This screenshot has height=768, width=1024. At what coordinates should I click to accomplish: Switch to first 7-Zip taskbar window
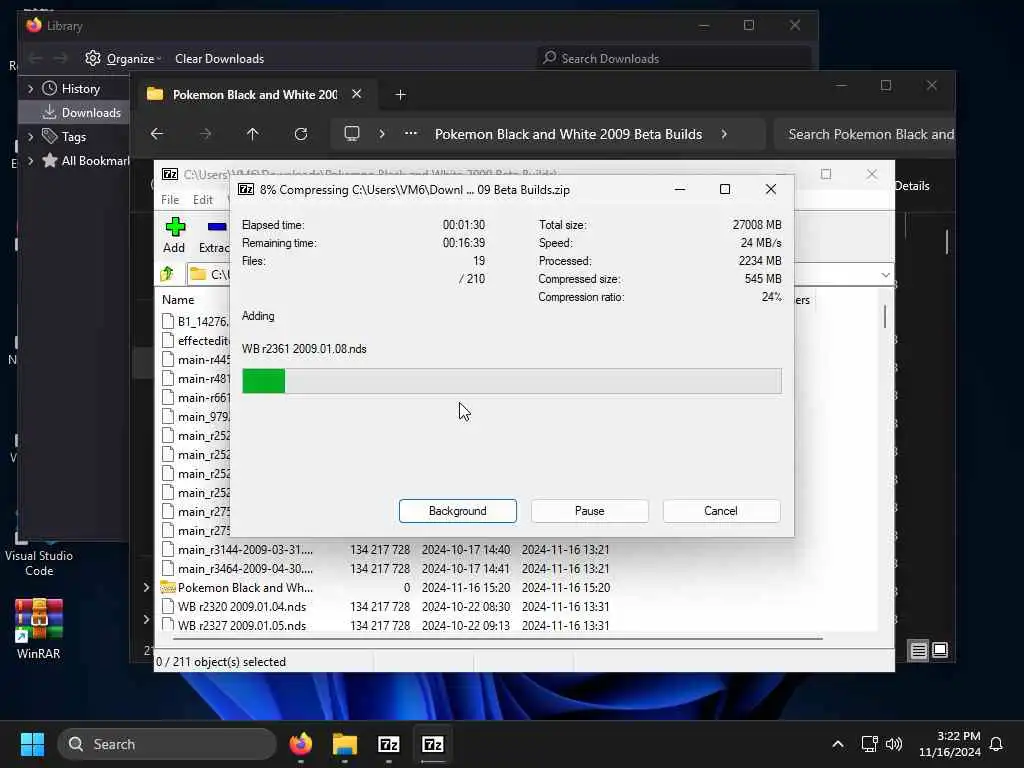pos(389,744)
